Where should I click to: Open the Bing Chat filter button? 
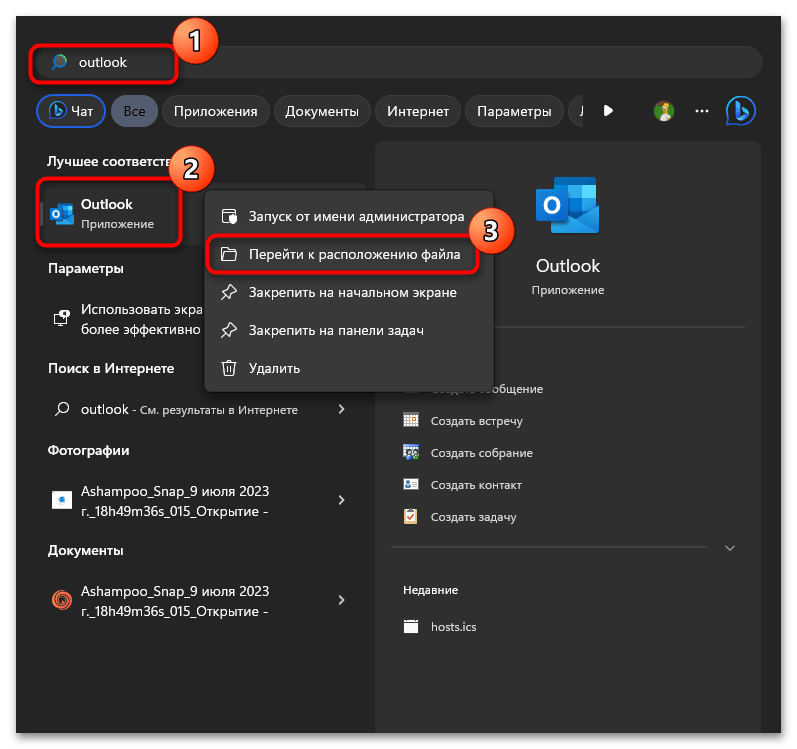(71, 111)
